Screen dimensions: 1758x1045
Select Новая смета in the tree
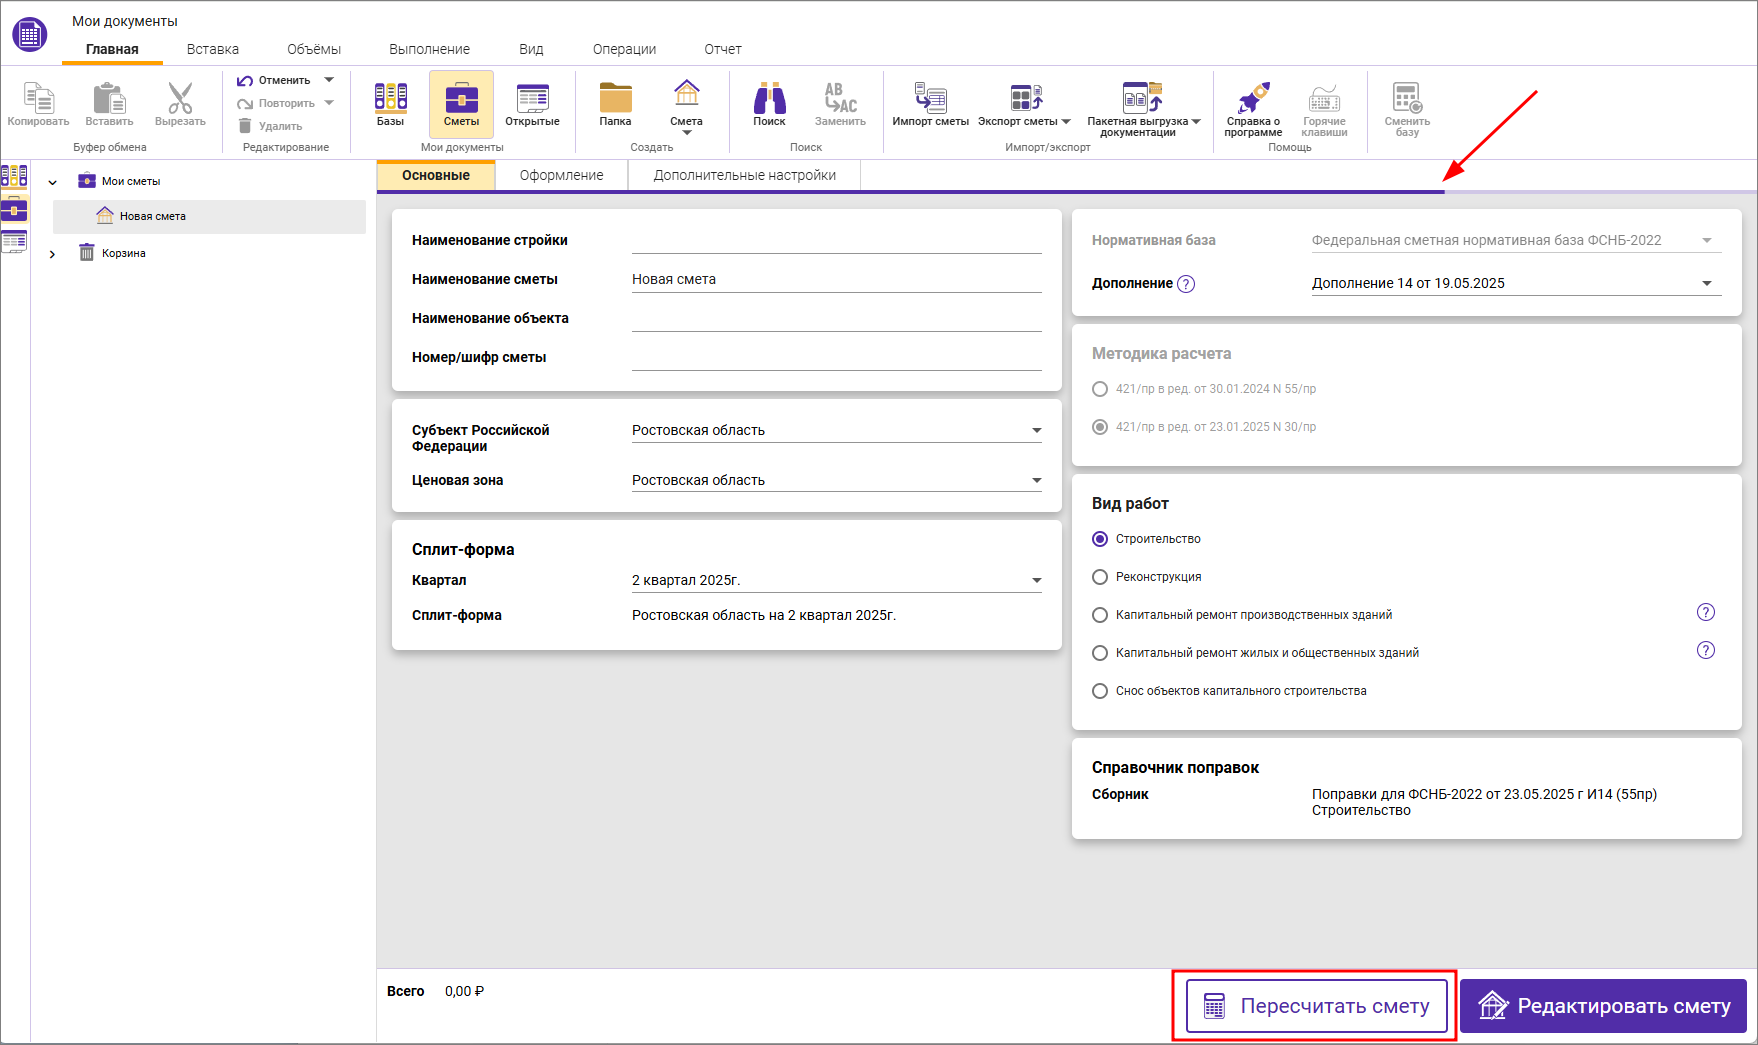(x=152, y=216)
